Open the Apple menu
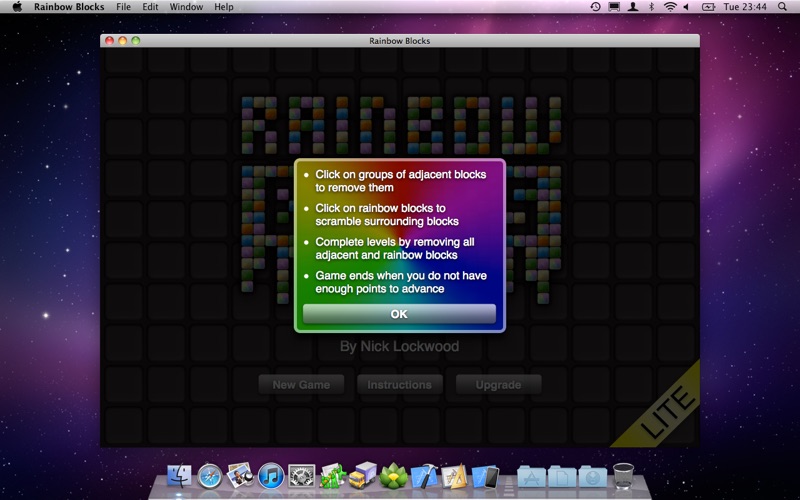This screenshot has width=800, height=500. [17, 7]
